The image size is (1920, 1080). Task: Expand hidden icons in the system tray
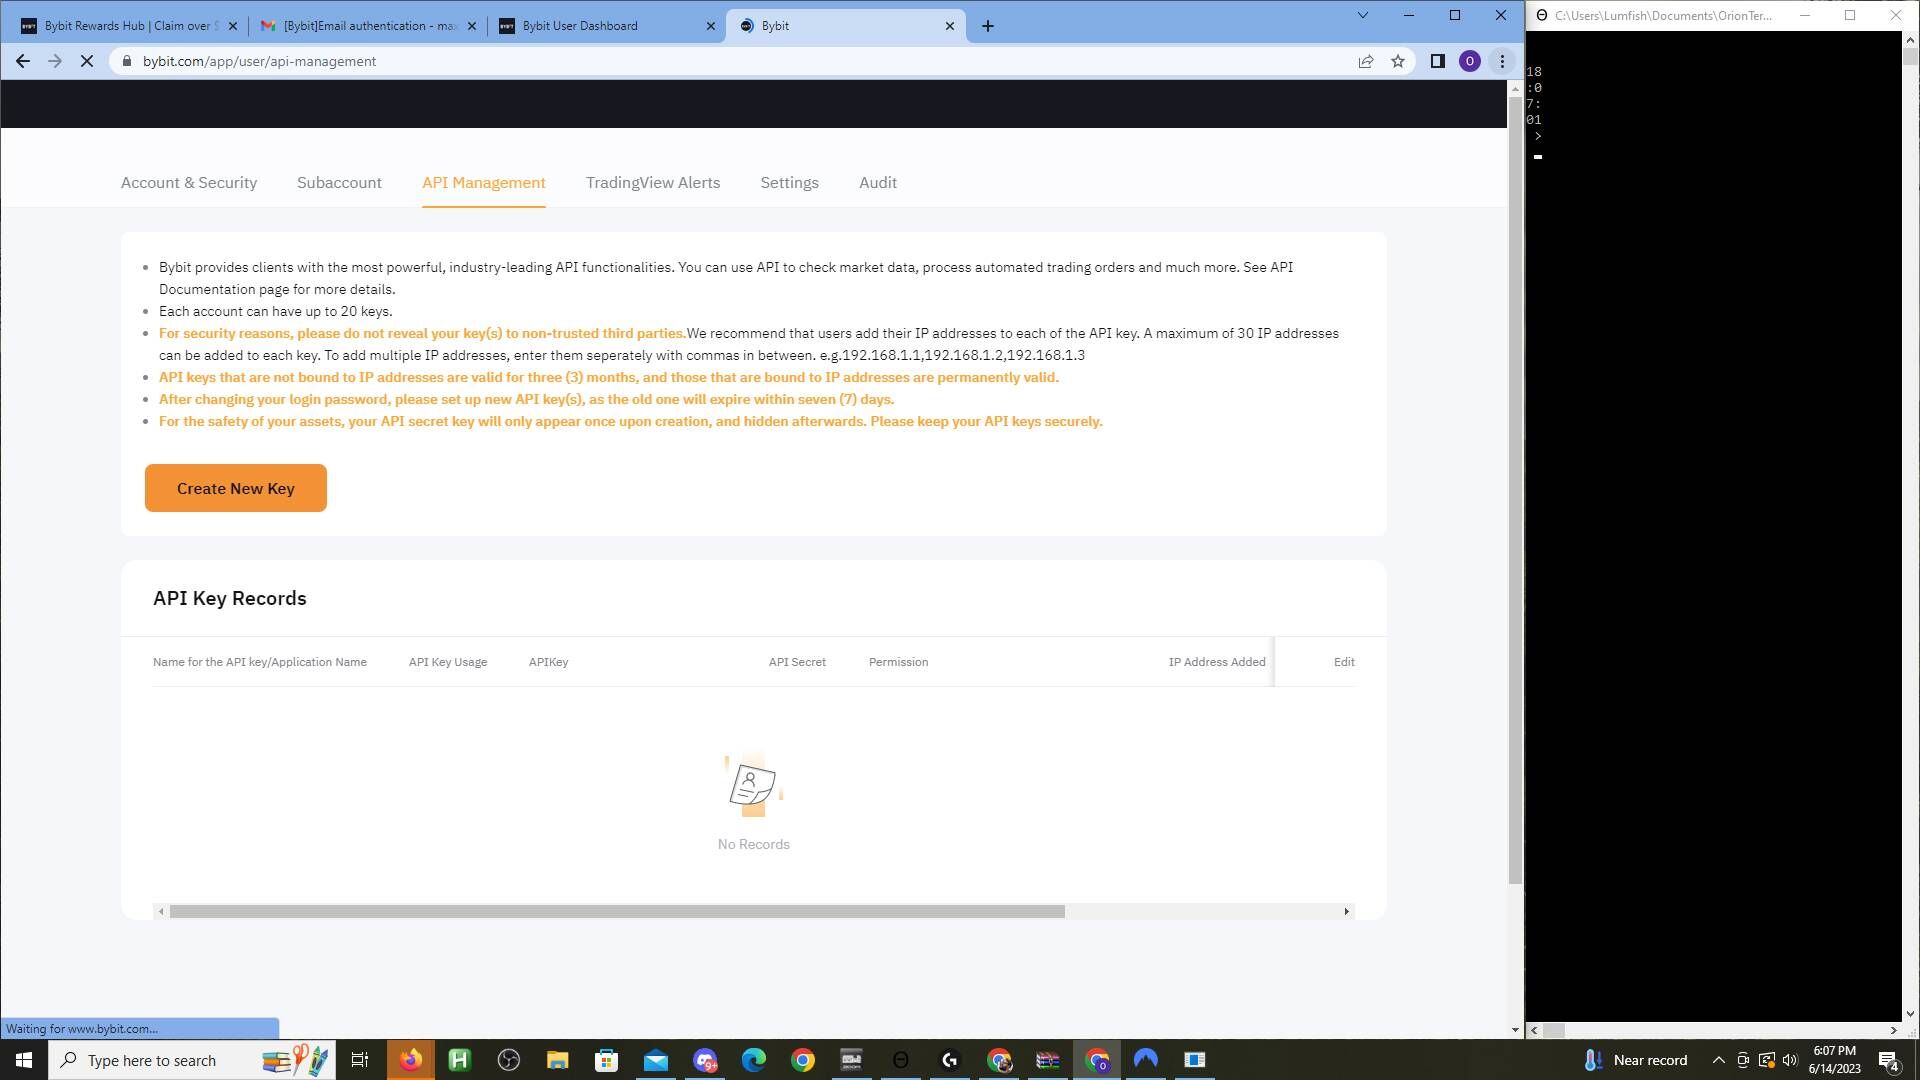(1719, 1060)
